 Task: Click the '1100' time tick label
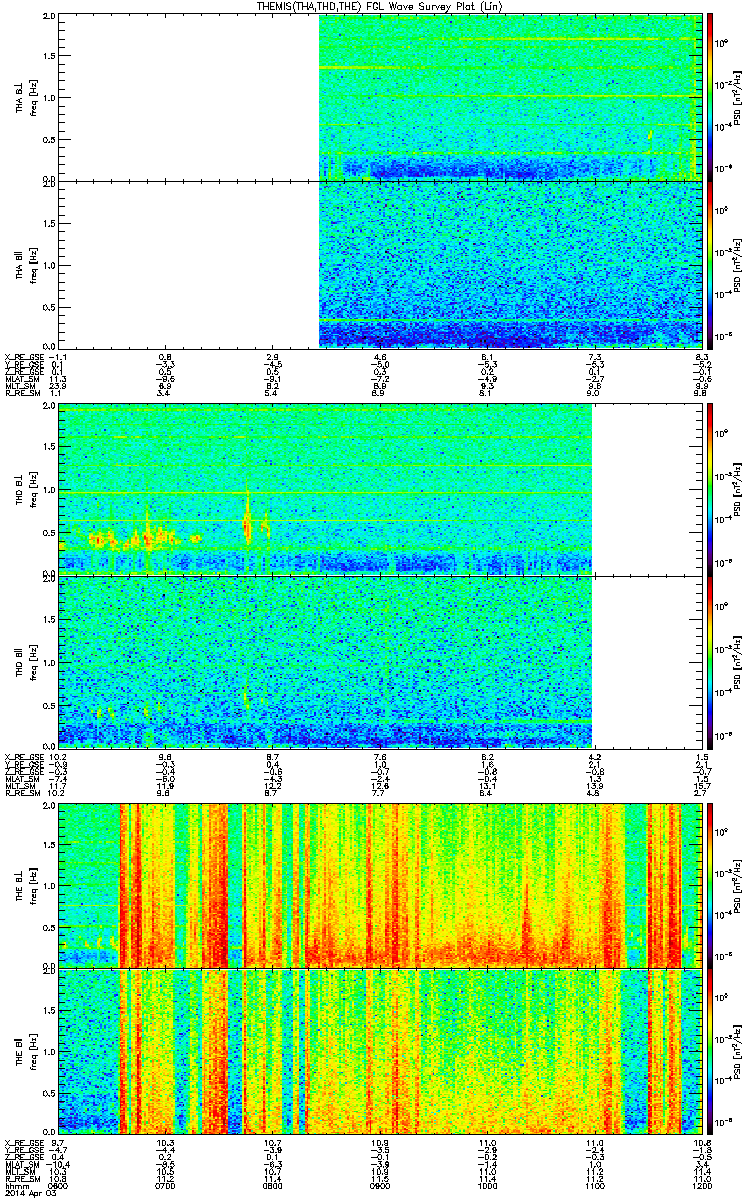pyautogui.click(x=592, y=1185)
